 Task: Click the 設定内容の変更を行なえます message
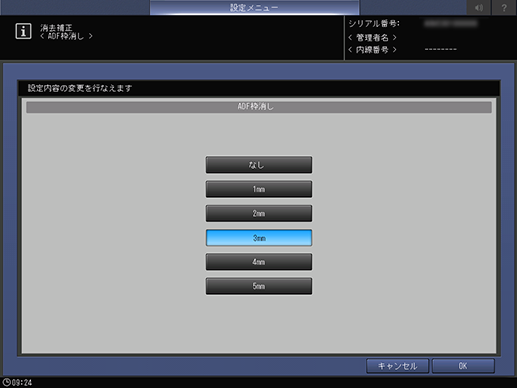coord(80,88)
